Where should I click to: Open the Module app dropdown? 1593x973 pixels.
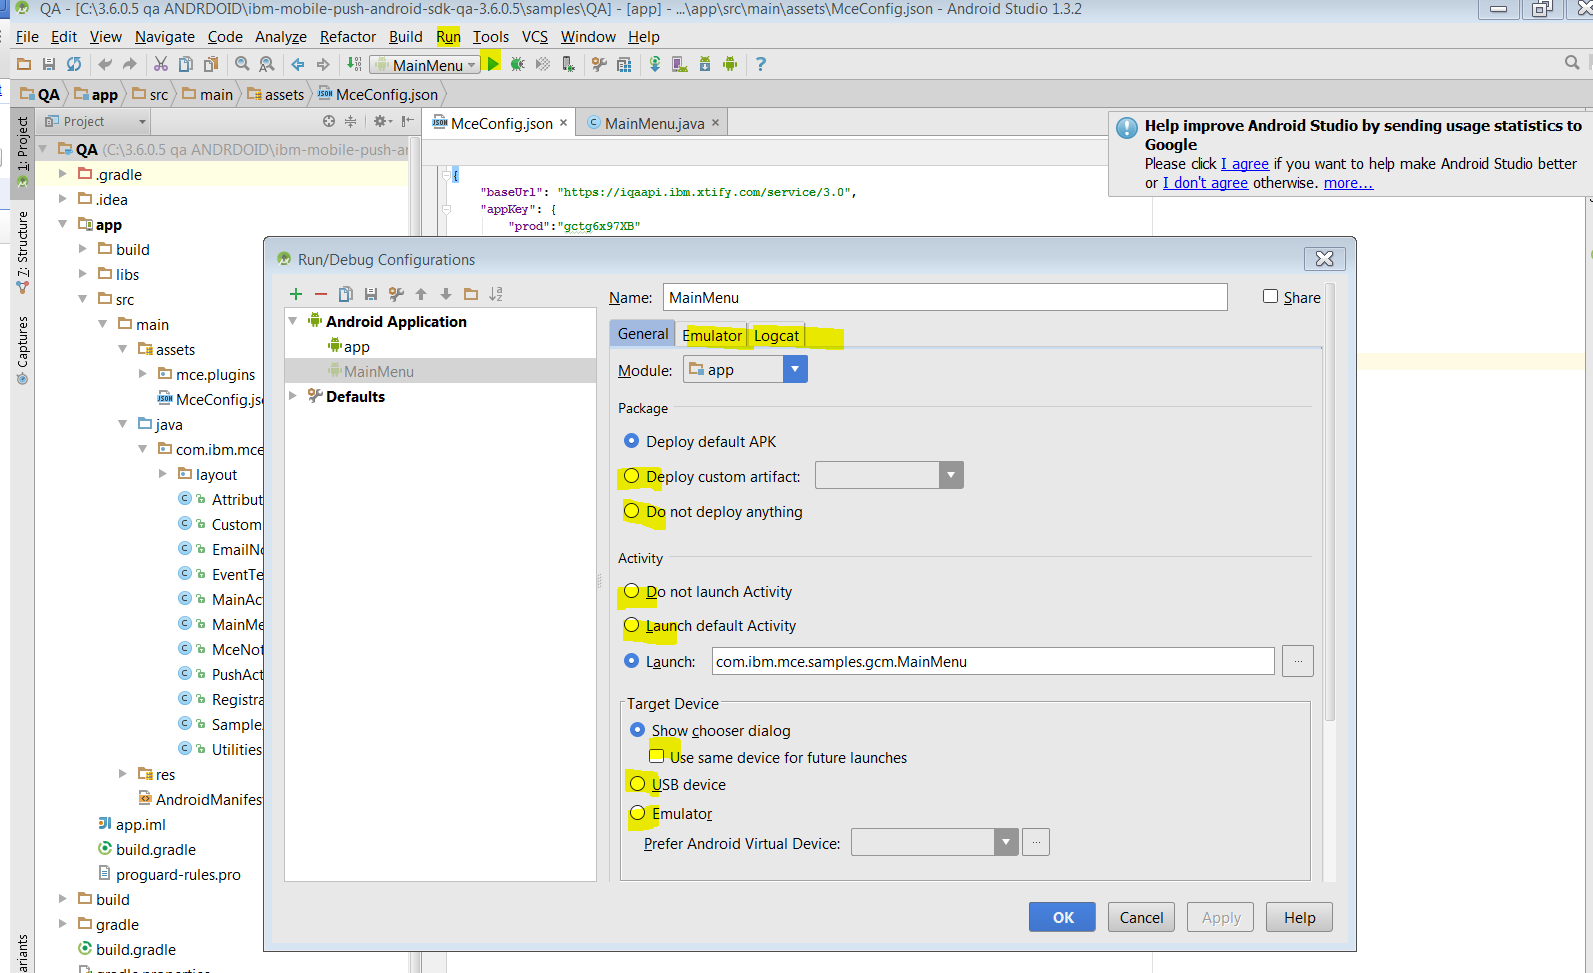[795, 370]
